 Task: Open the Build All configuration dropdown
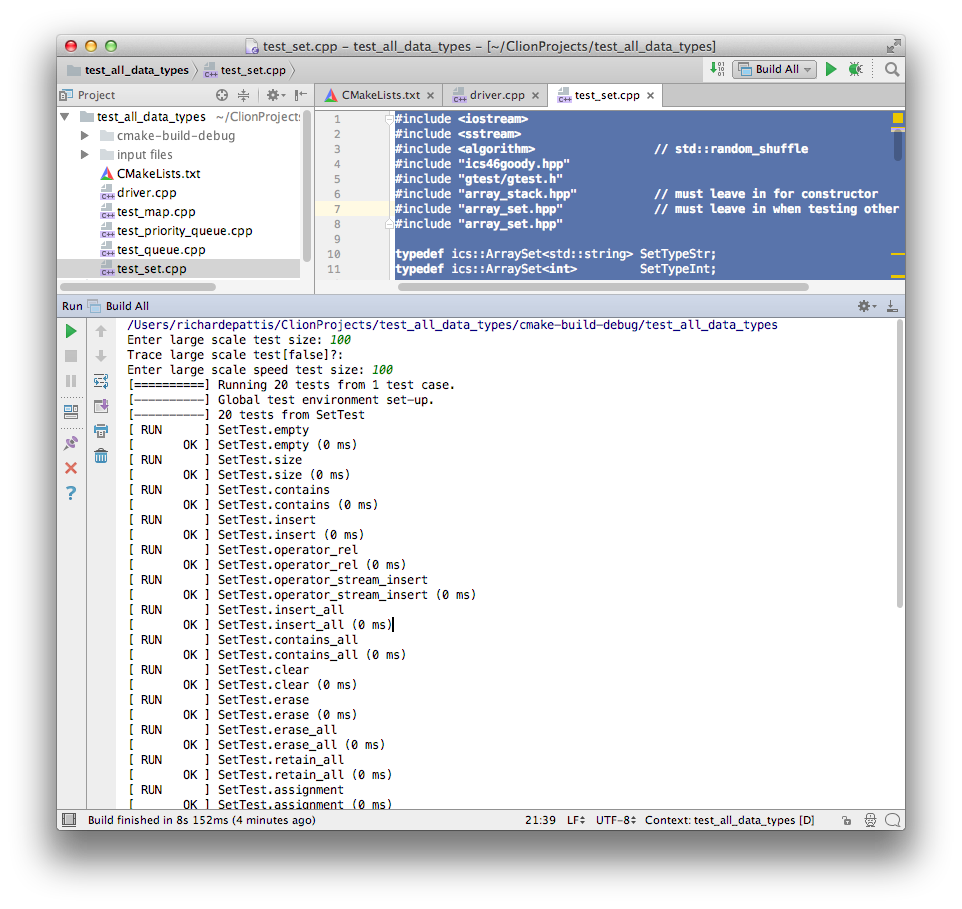pyautogui.click(x=806, y=69)
